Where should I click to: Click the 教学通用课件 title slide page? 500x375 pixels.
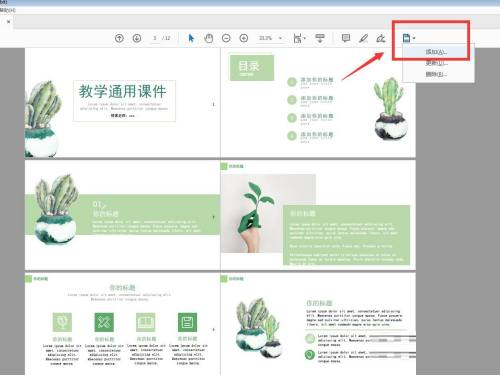pyautogui.click(x=122, y=102)
